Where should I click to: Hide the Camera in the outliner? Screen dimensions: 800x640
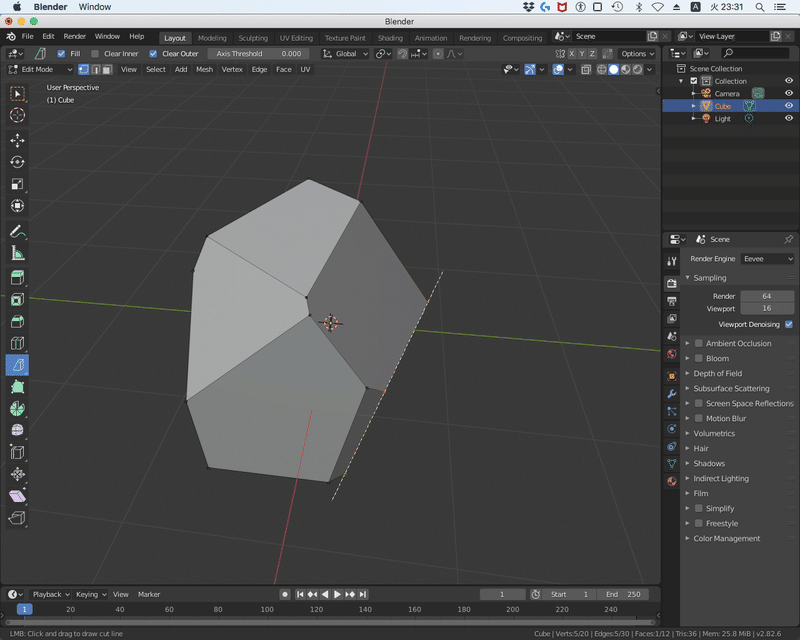(x=788, y=94)
